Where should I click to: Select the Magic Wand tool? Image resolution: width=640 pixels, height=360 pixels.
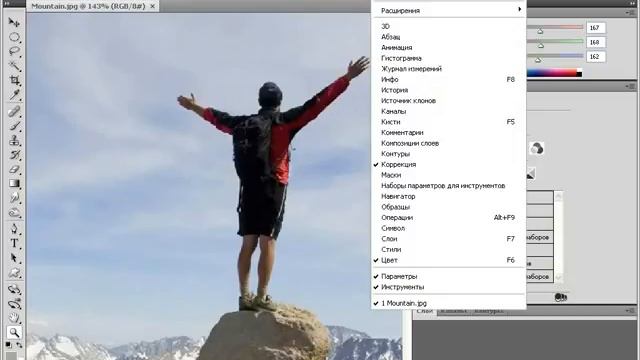point(14,66)
